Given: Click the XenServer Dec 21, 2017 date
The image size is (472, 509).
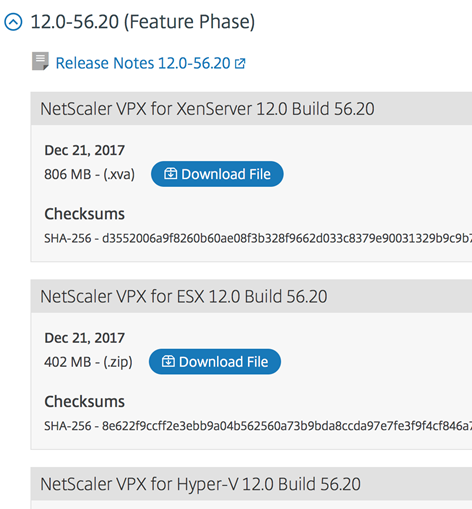Looking at the screenshot, I should [85, 150].
